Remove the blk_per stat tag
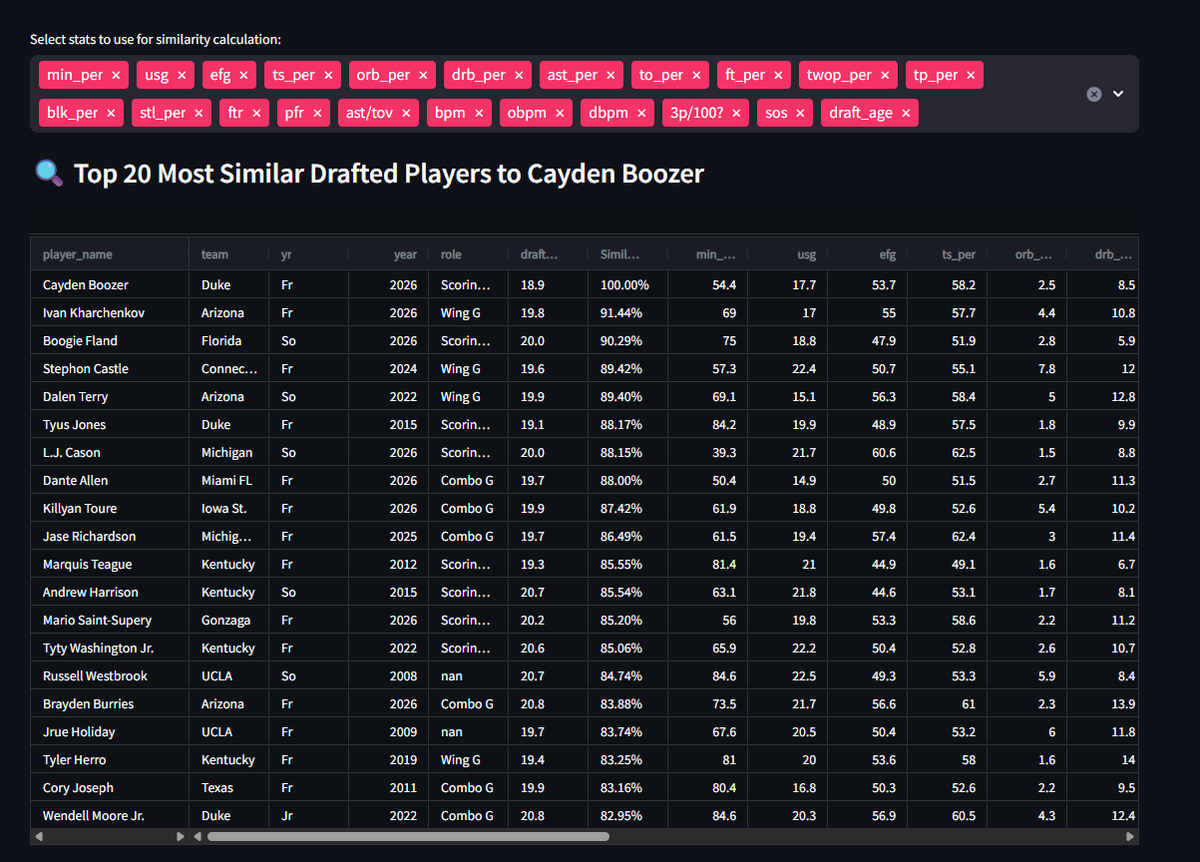Screen dimensions: 1200x862 pyautogui.click(x=110, y=113)
